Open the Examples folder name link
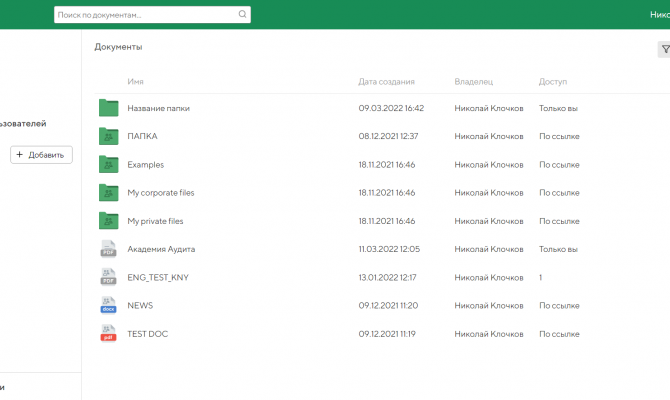 coord(146,165)
